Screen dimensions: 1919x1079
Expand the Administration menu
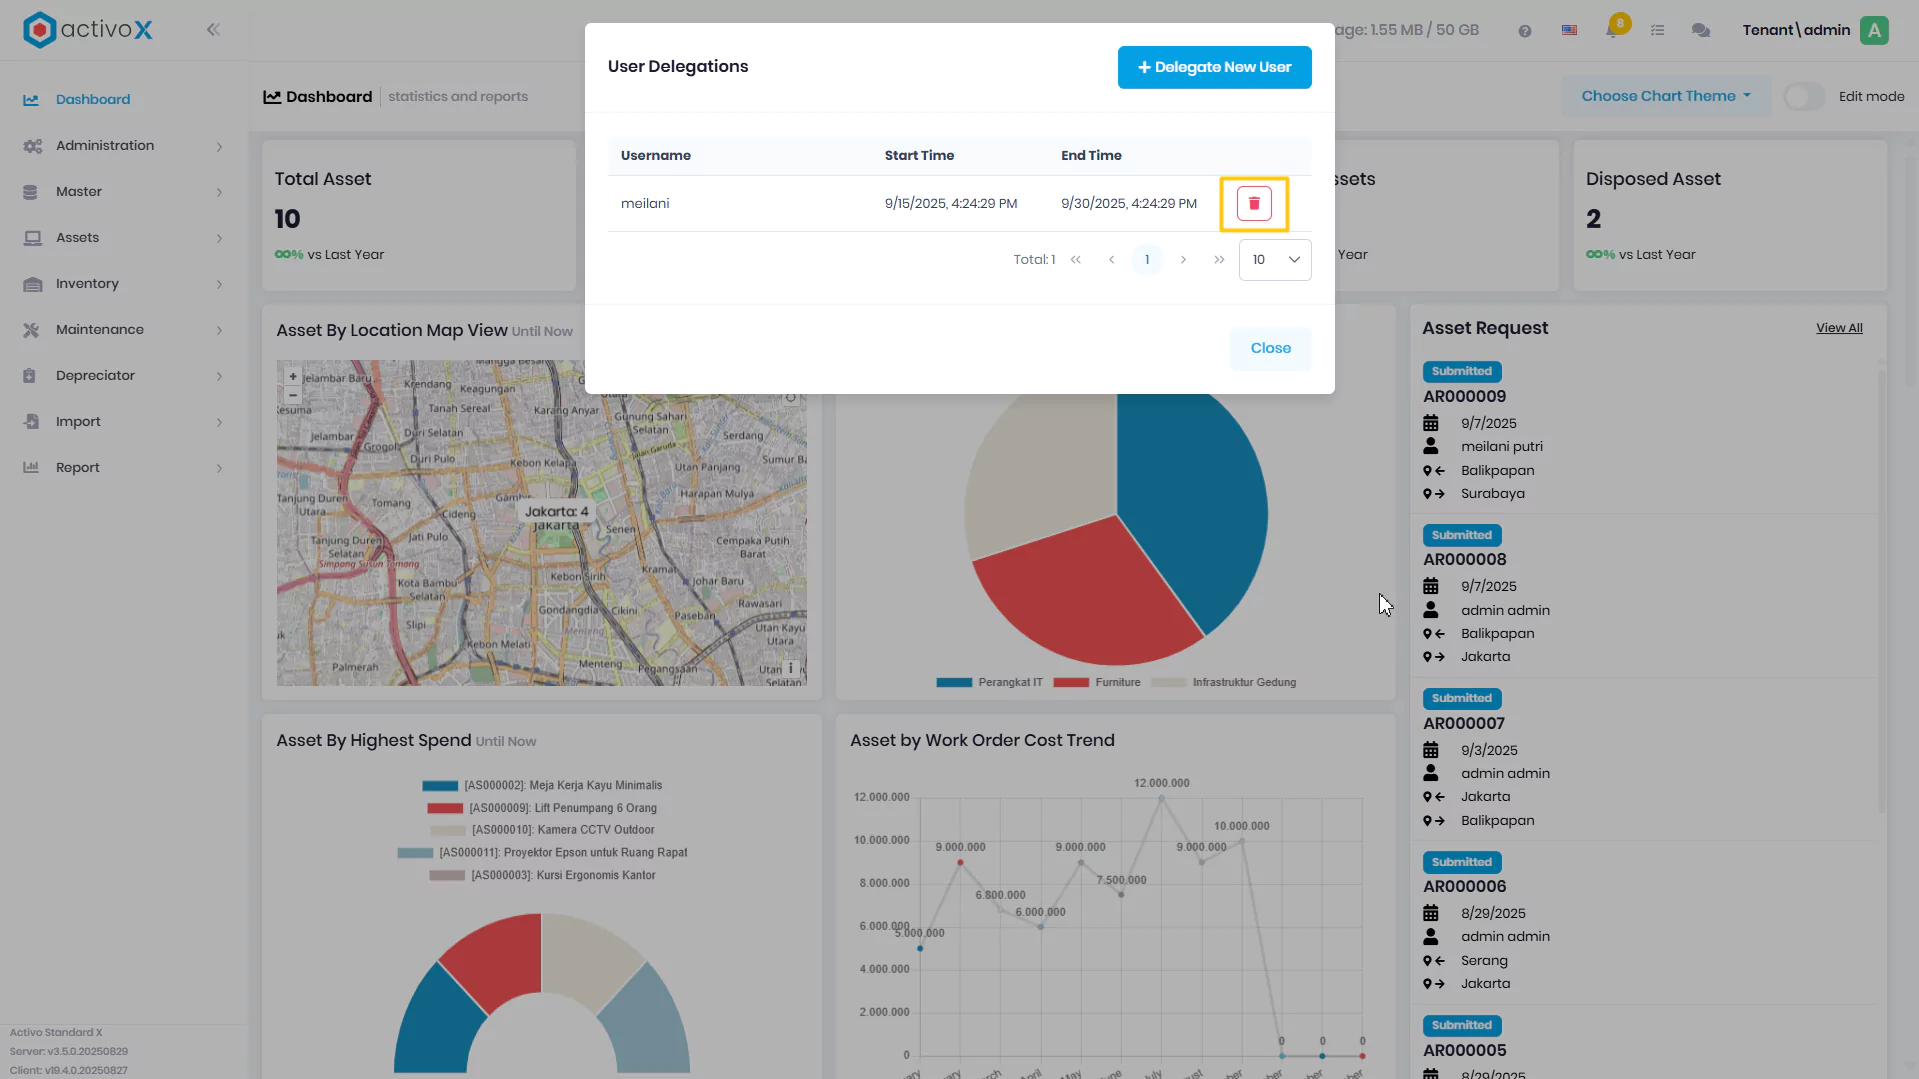(124, 146)
